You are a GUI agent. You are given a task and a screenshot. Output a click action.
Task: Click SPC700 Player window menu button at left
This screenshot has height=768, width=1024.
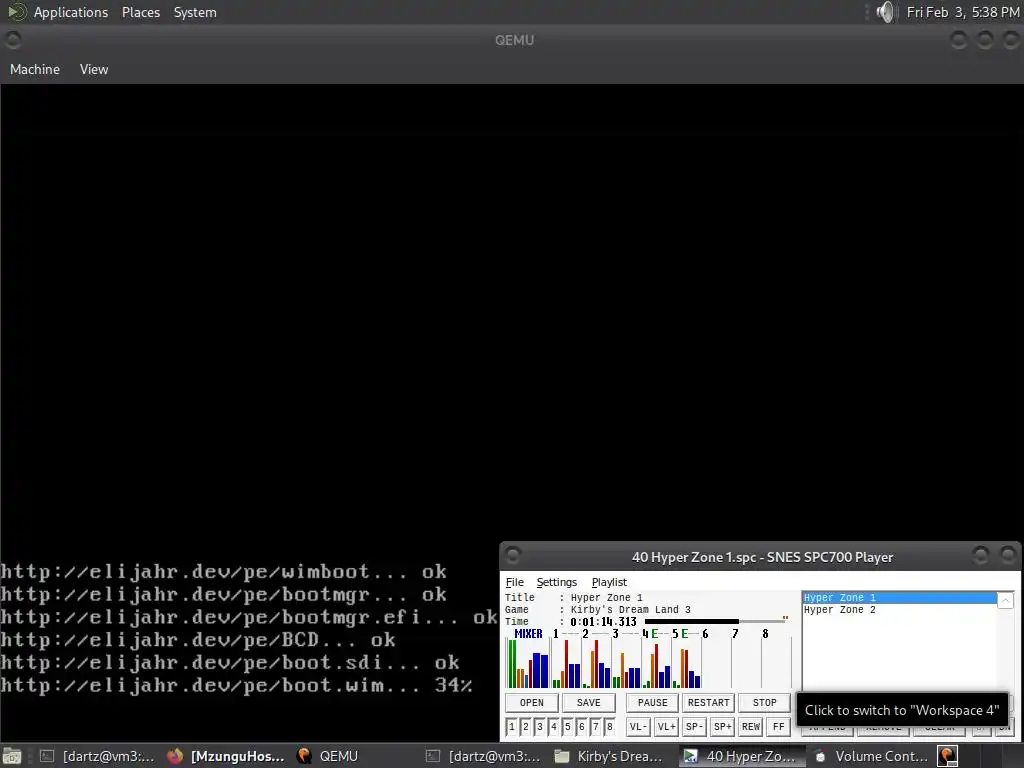coord(513,556)
